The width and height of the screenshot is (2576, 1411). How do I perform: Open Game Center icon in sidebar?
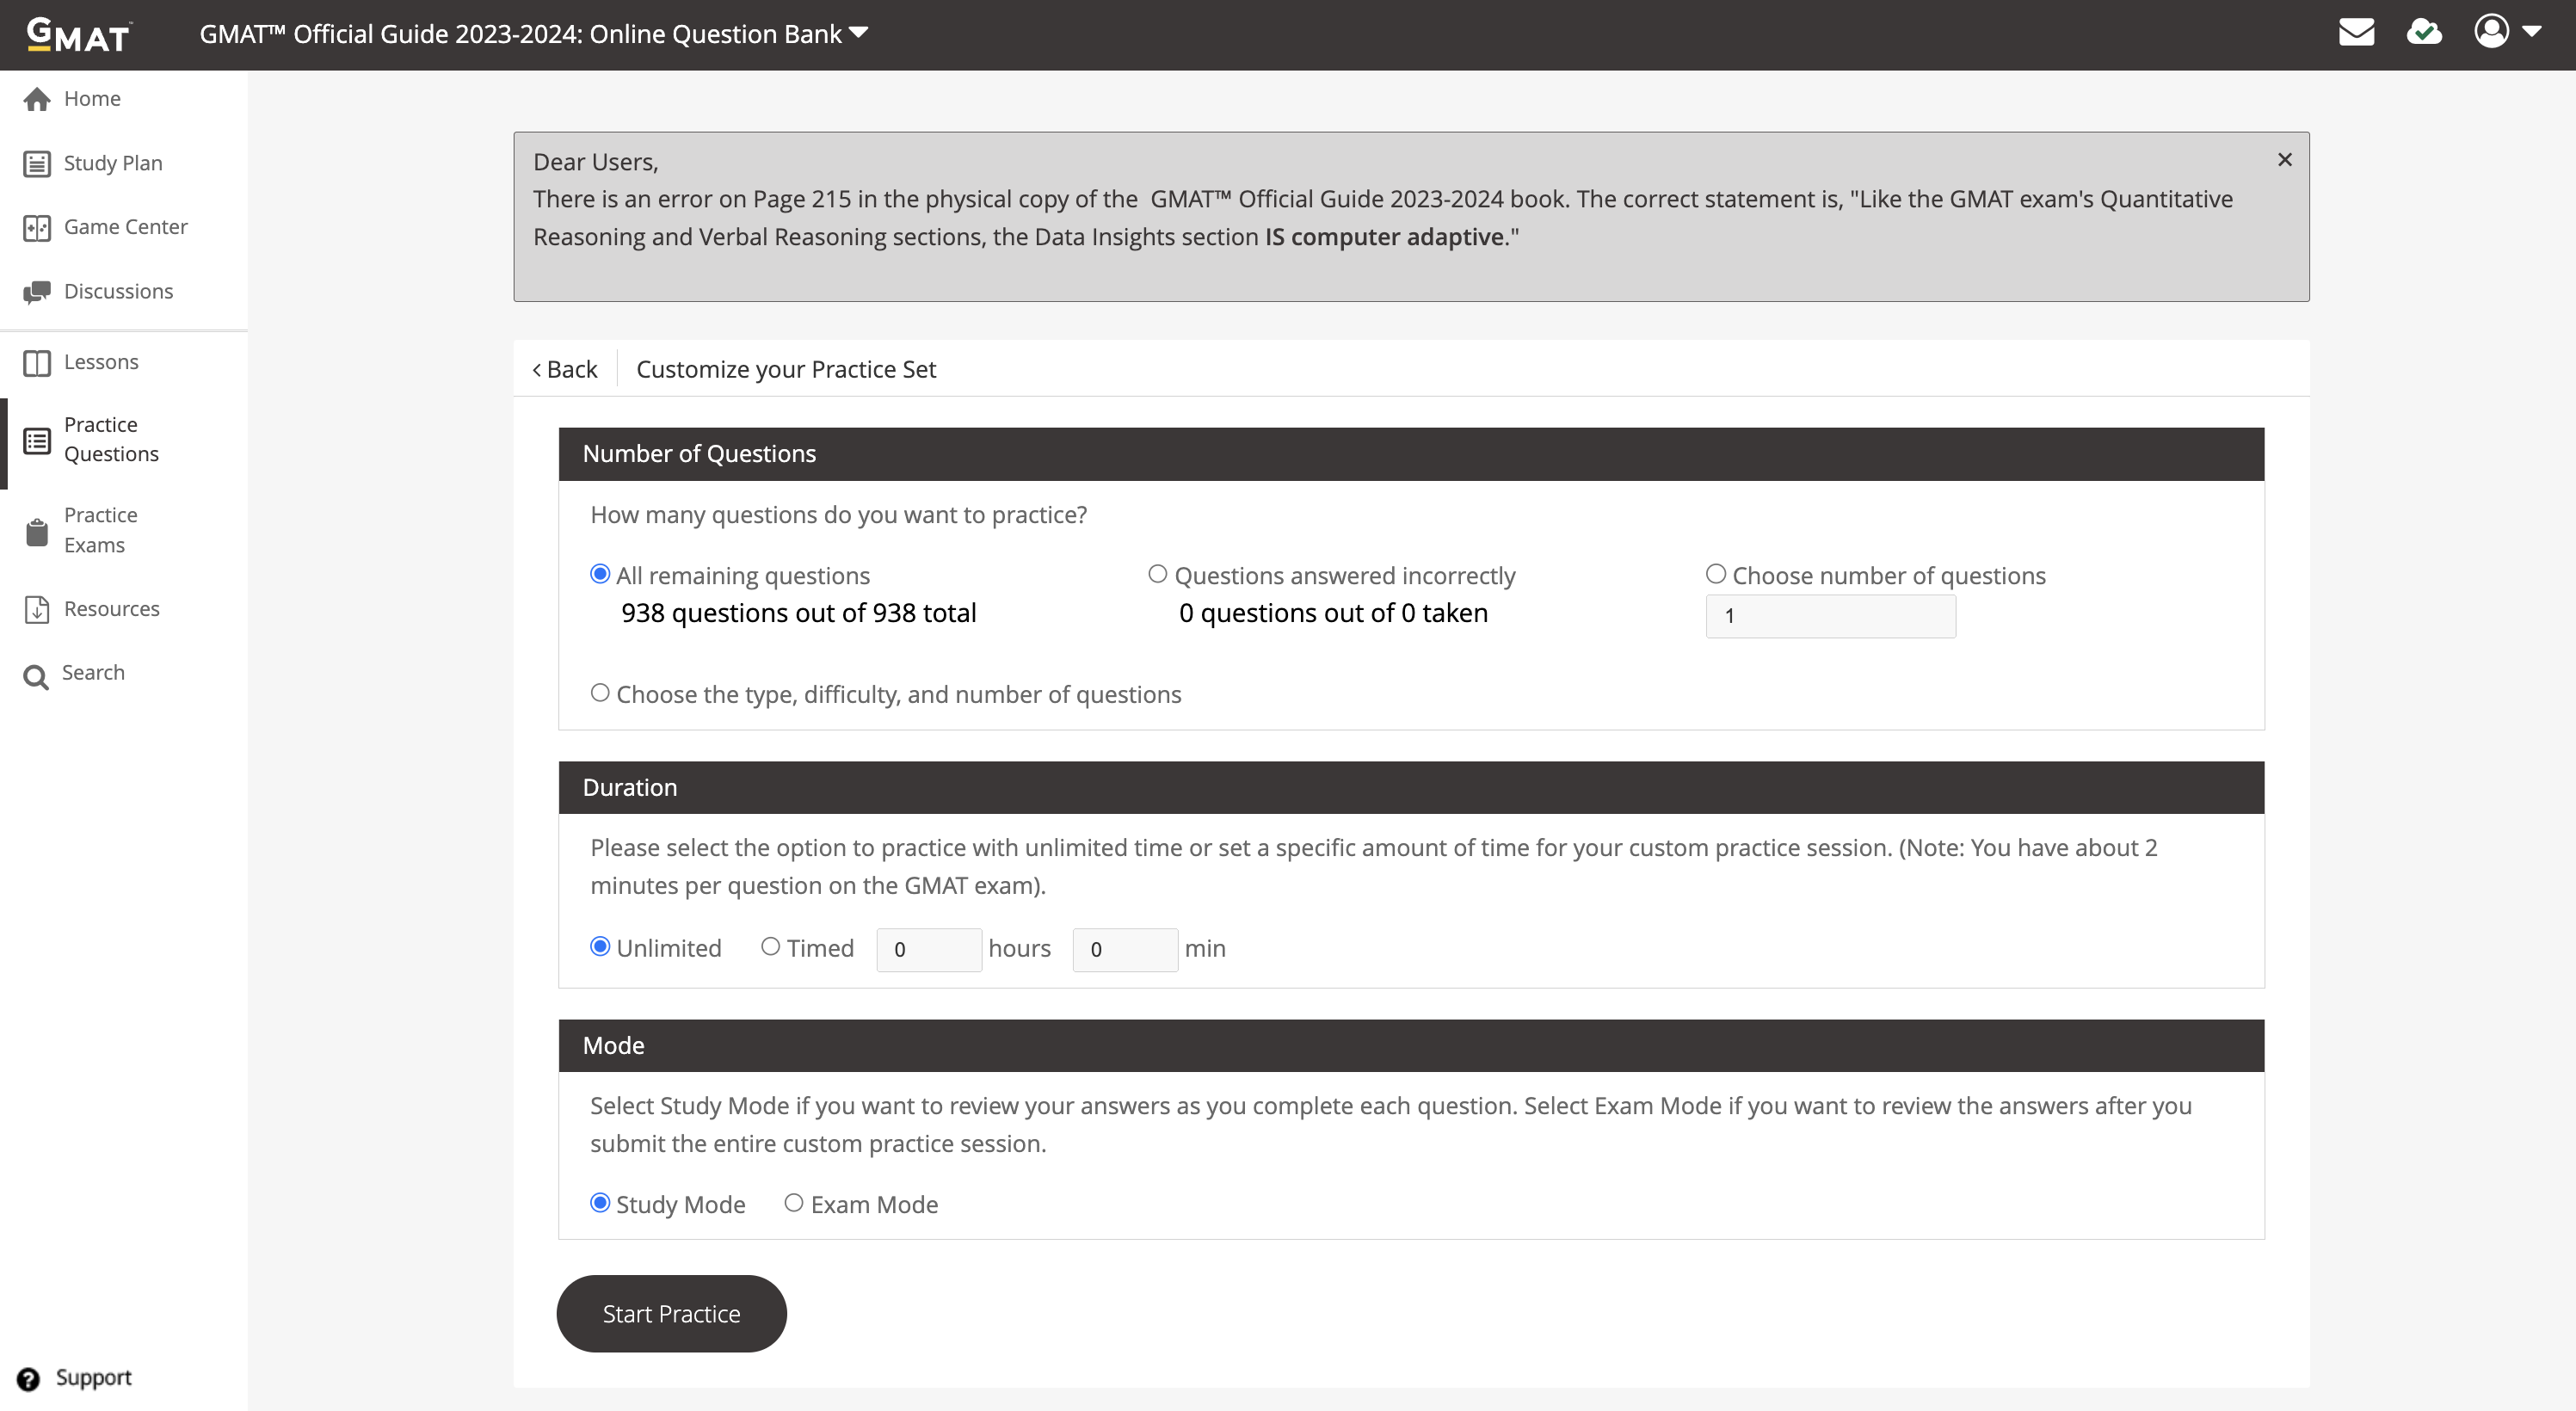pos(37,228)
